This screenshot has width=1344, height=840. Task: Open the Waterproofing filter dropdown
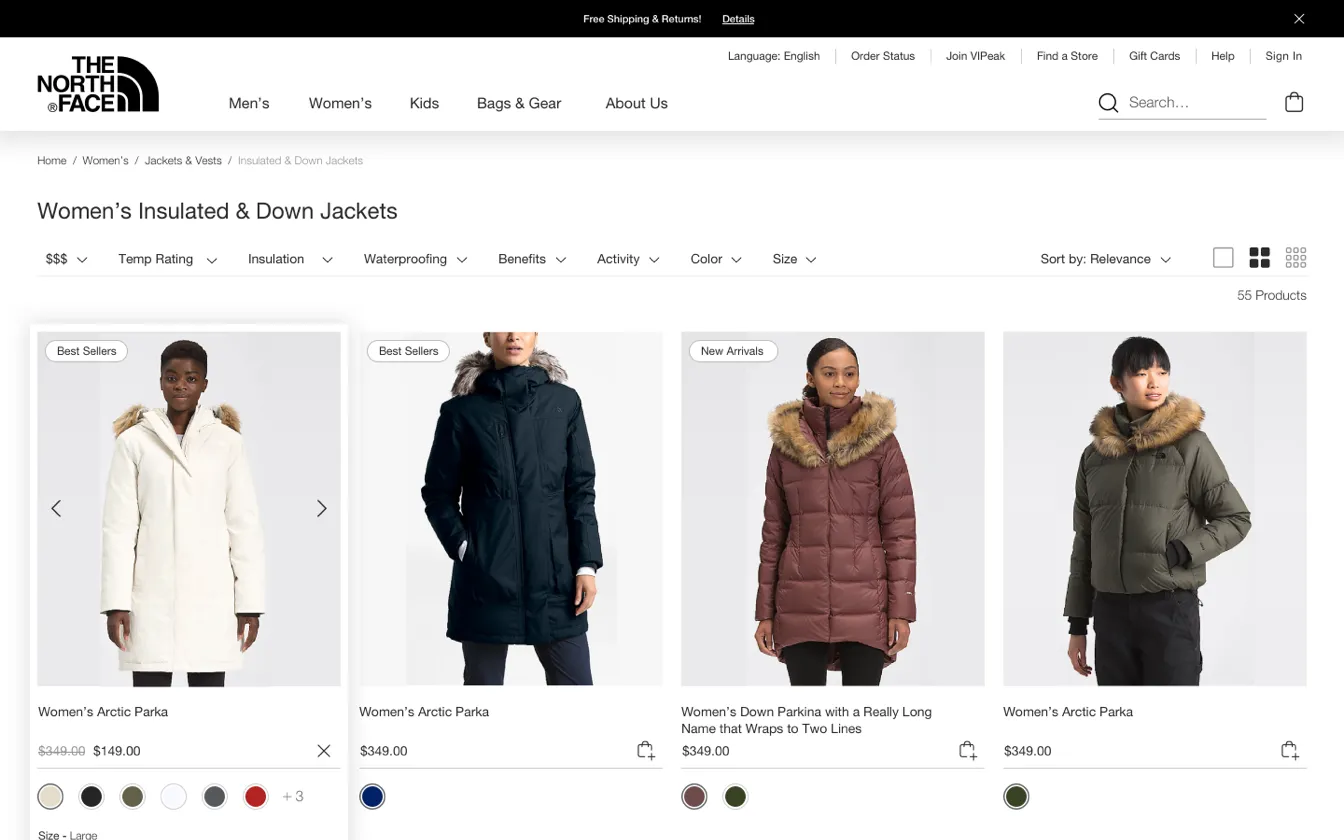tap(415, 259)
